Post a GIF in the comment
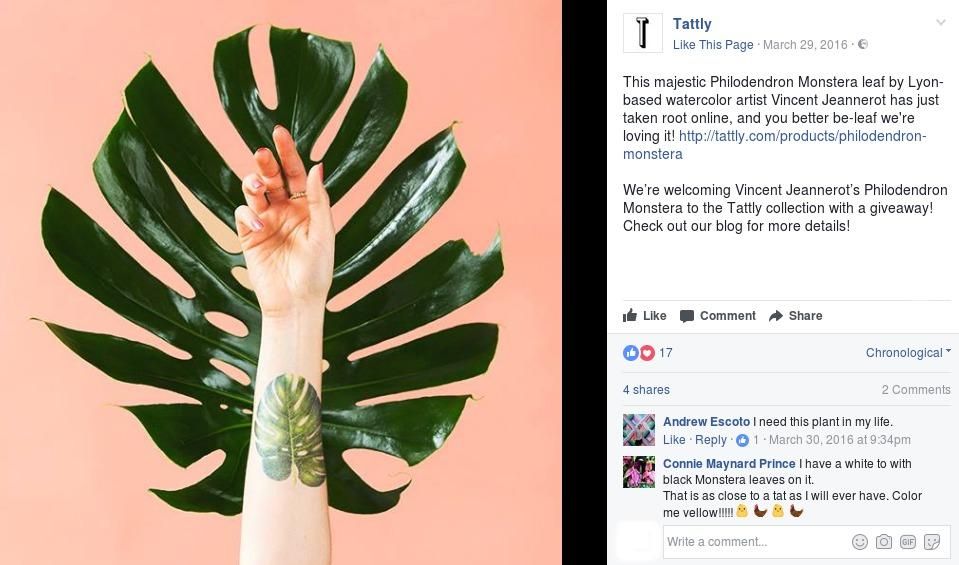This screenshot has height=565, width=959. tap(908, 542)
